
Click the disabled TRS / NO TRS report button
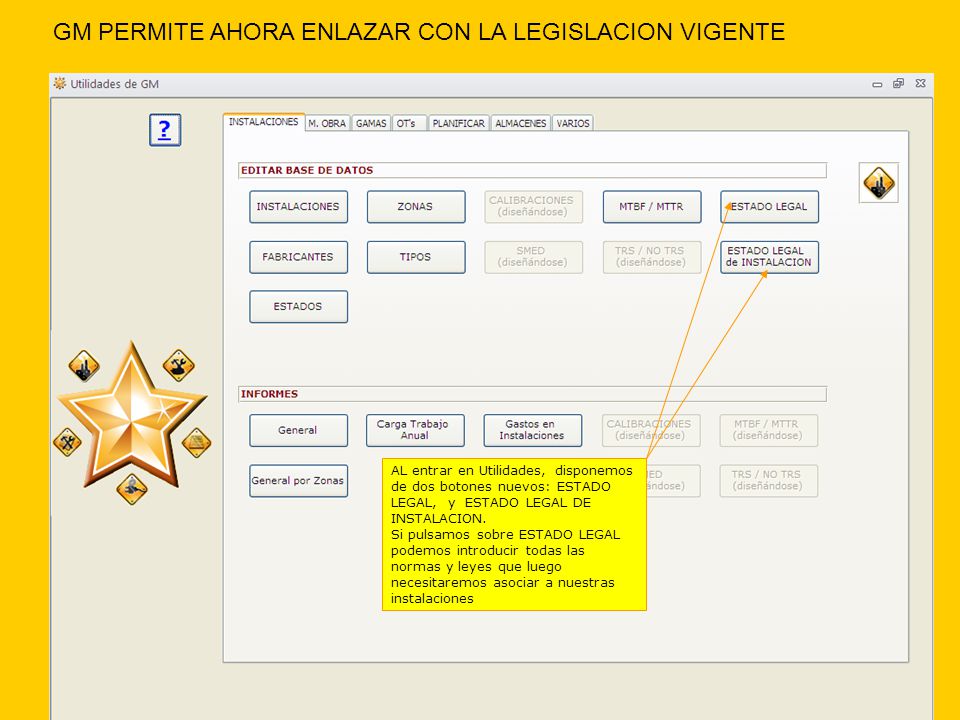768,481
